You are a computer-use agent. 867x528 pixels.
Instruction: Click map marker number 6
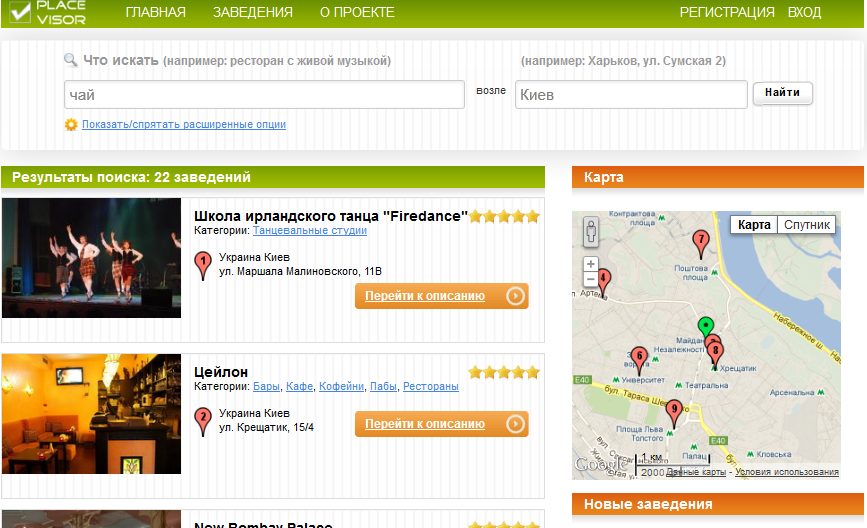point(639,361)
